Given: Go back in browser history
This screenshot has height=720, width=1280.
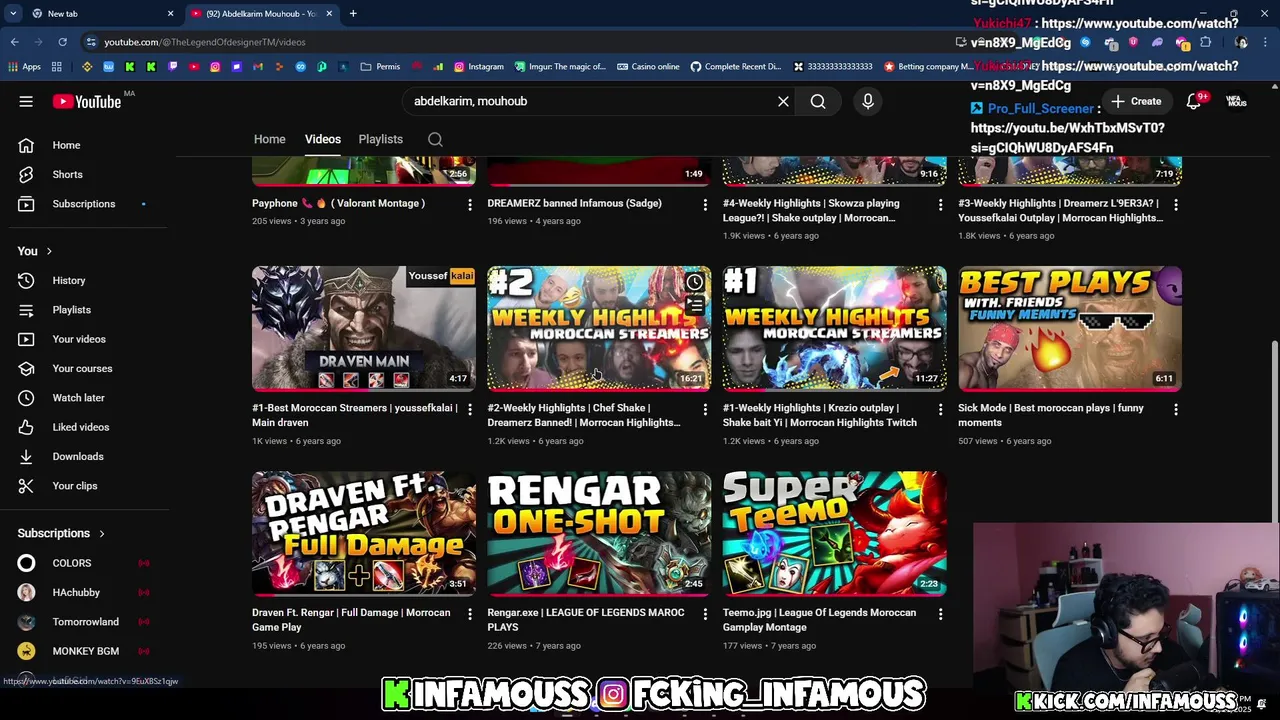Looking at the screenshot, I should pos(14,42).
